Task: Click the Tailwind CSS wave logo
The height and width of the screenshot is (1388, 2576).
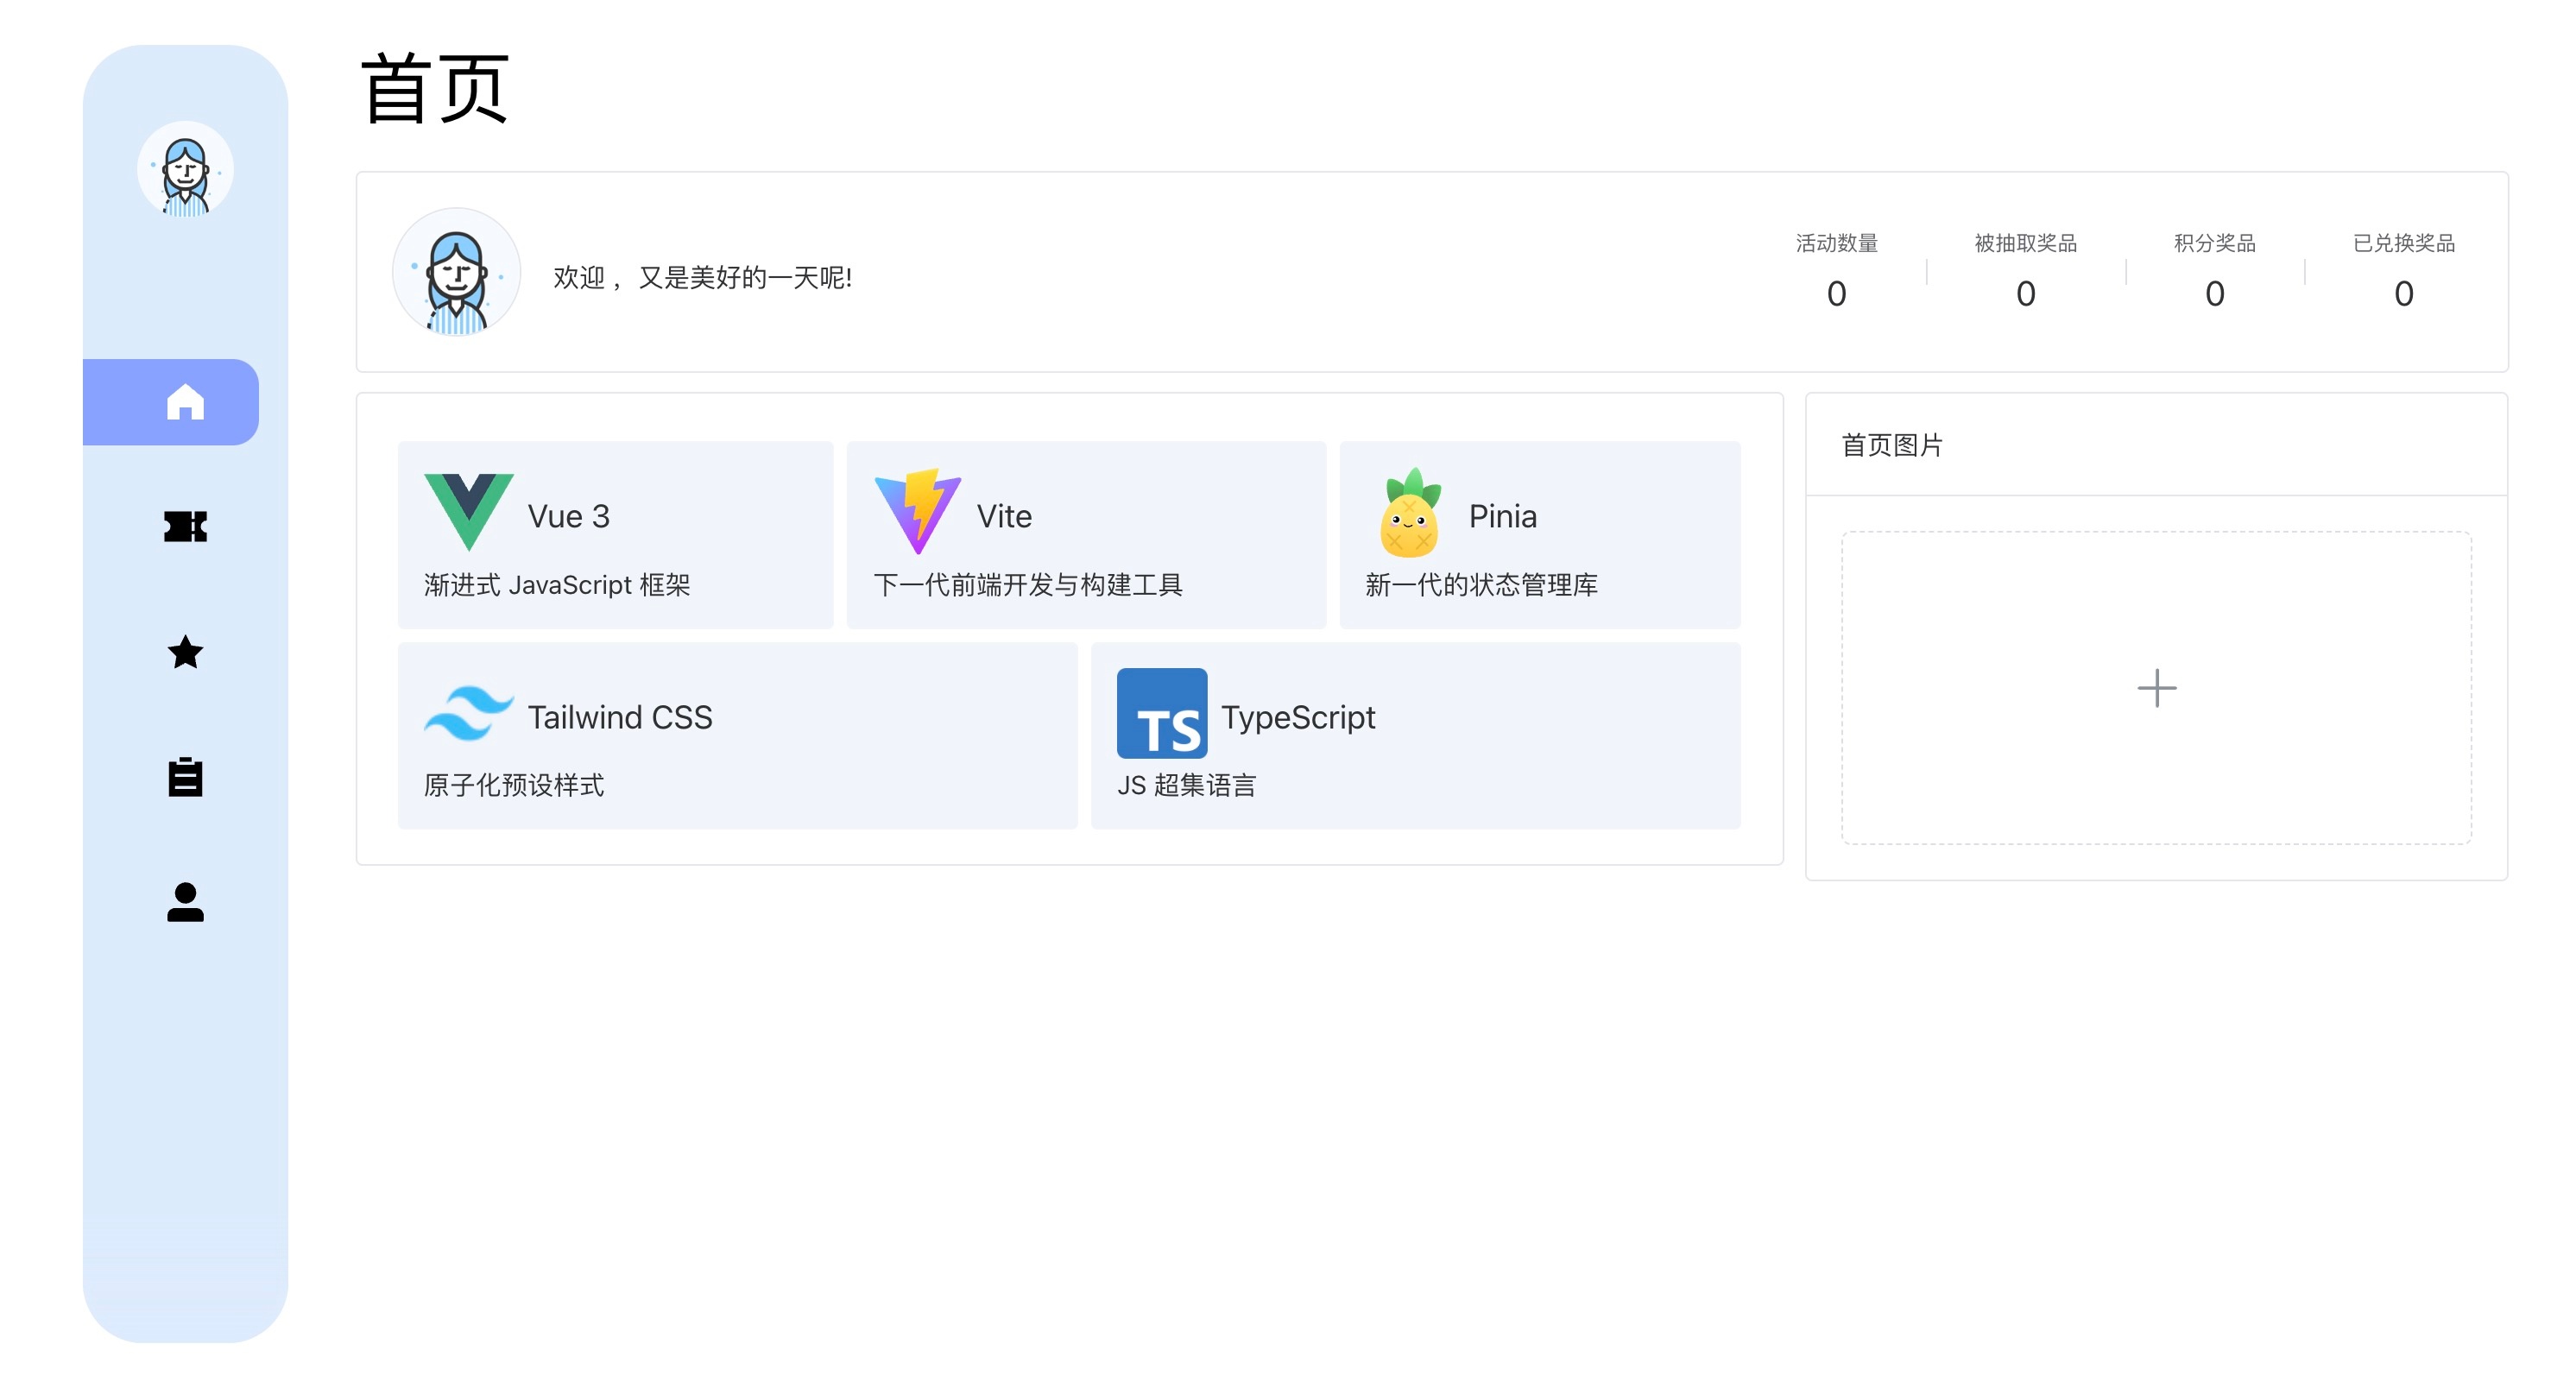Action: [x=468, y=714]
